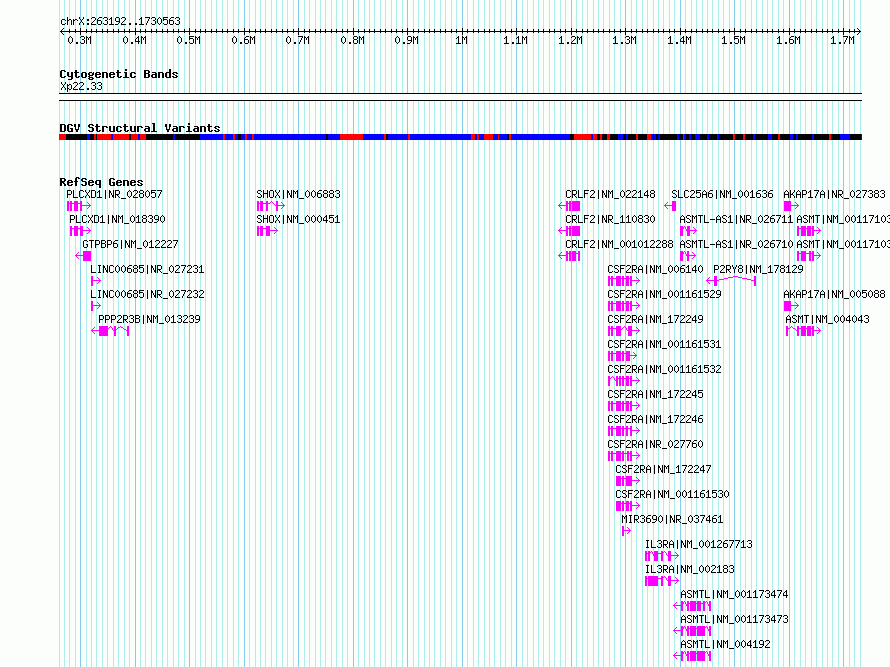This screenshot has height=667, width=890.
Task: Open the GTPBP6|NM_012227 gene label
Action: coord(130,244)
